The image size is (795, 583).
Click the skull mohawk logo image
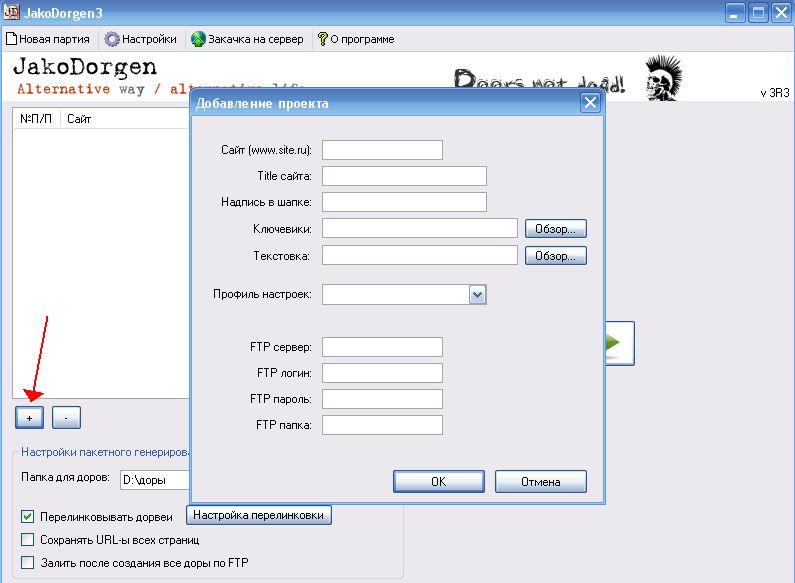(x=664, y=78)
